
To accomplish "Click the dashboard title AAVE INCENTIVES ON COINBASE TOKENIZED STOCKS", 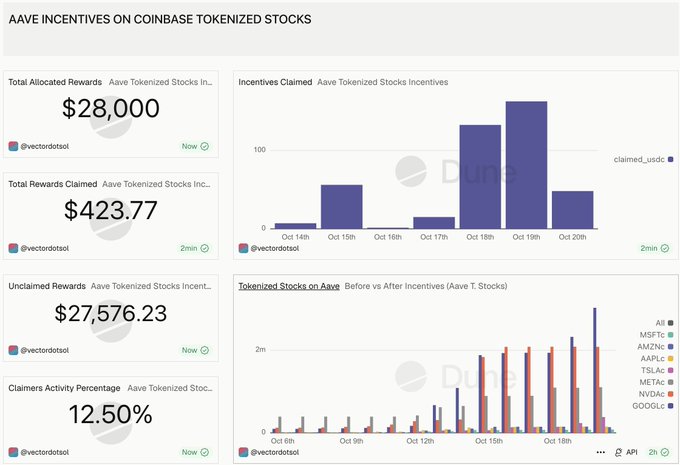I will pos(160,20).
